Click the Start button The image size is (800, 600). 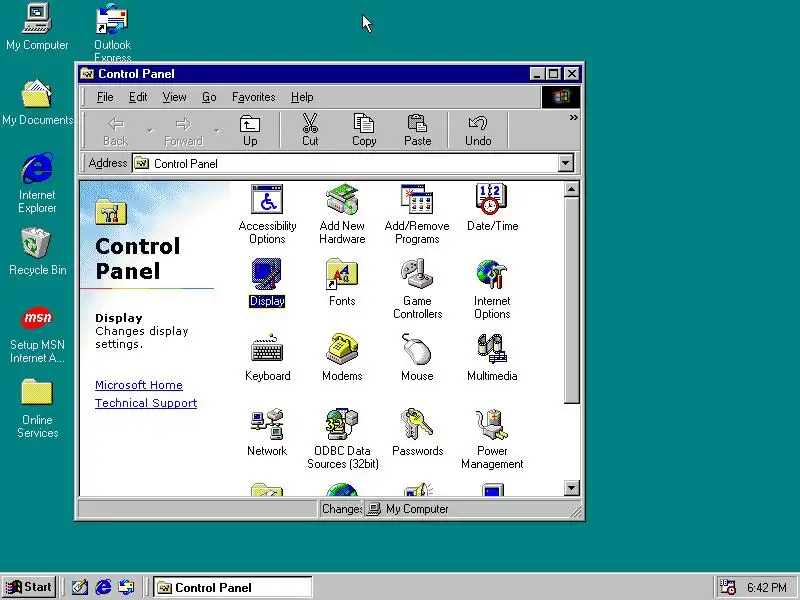pos(29,587)
